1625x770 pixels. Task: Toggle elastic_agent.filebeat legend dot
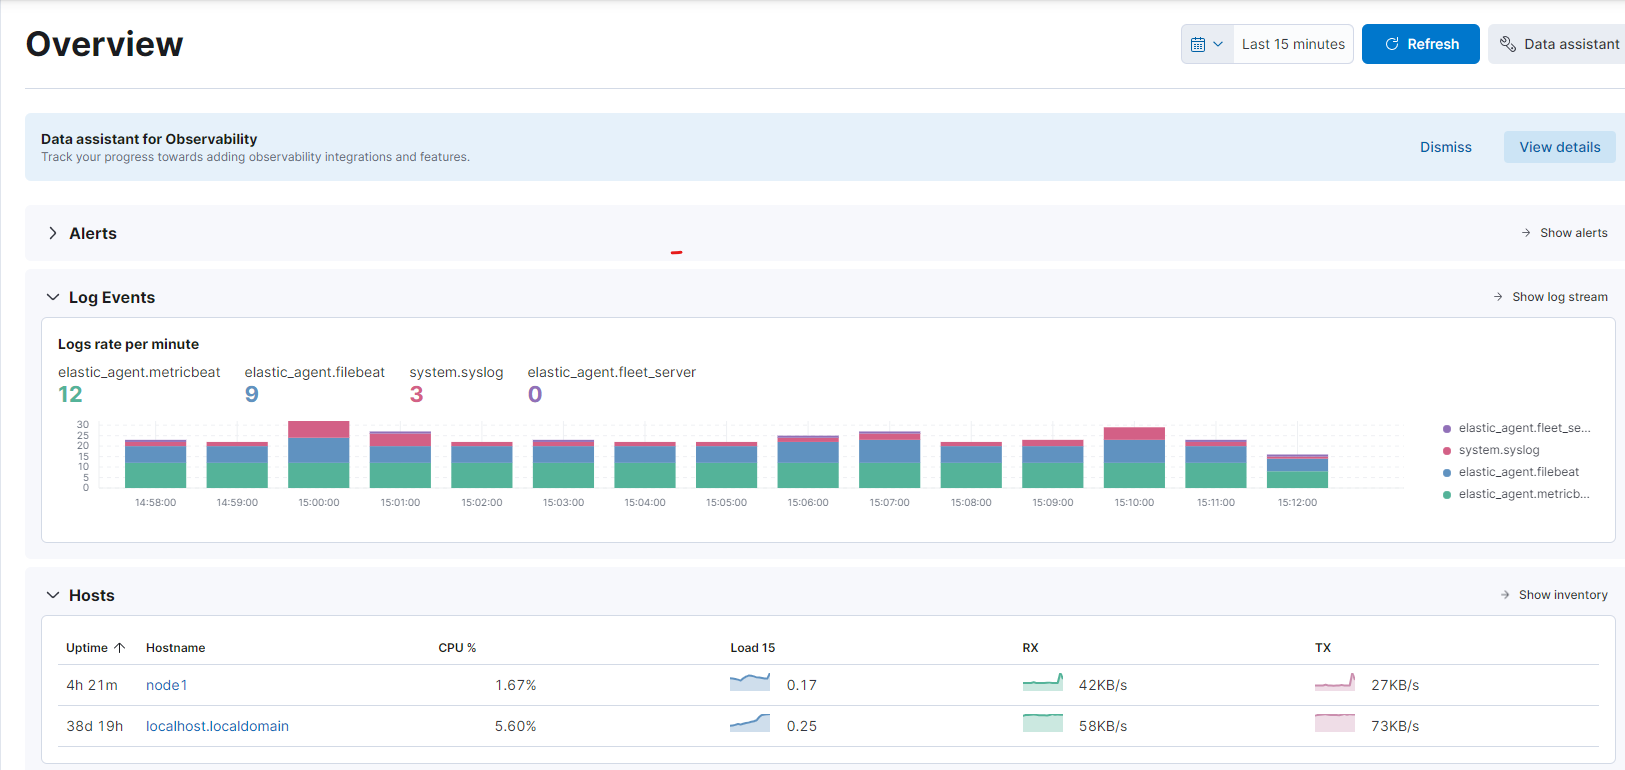pyautogui.click(x=1447, y=473)
